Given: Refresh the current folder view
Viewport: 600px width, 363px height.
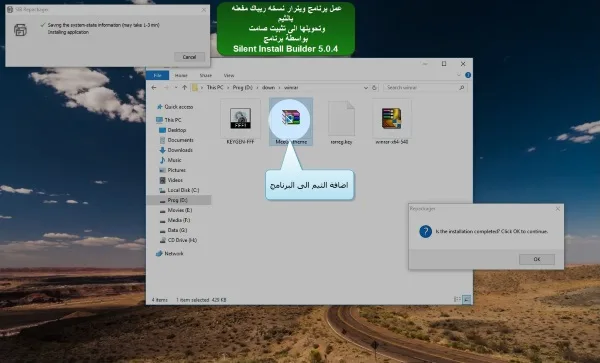Looking at the screenshot, I should point(374,88).
